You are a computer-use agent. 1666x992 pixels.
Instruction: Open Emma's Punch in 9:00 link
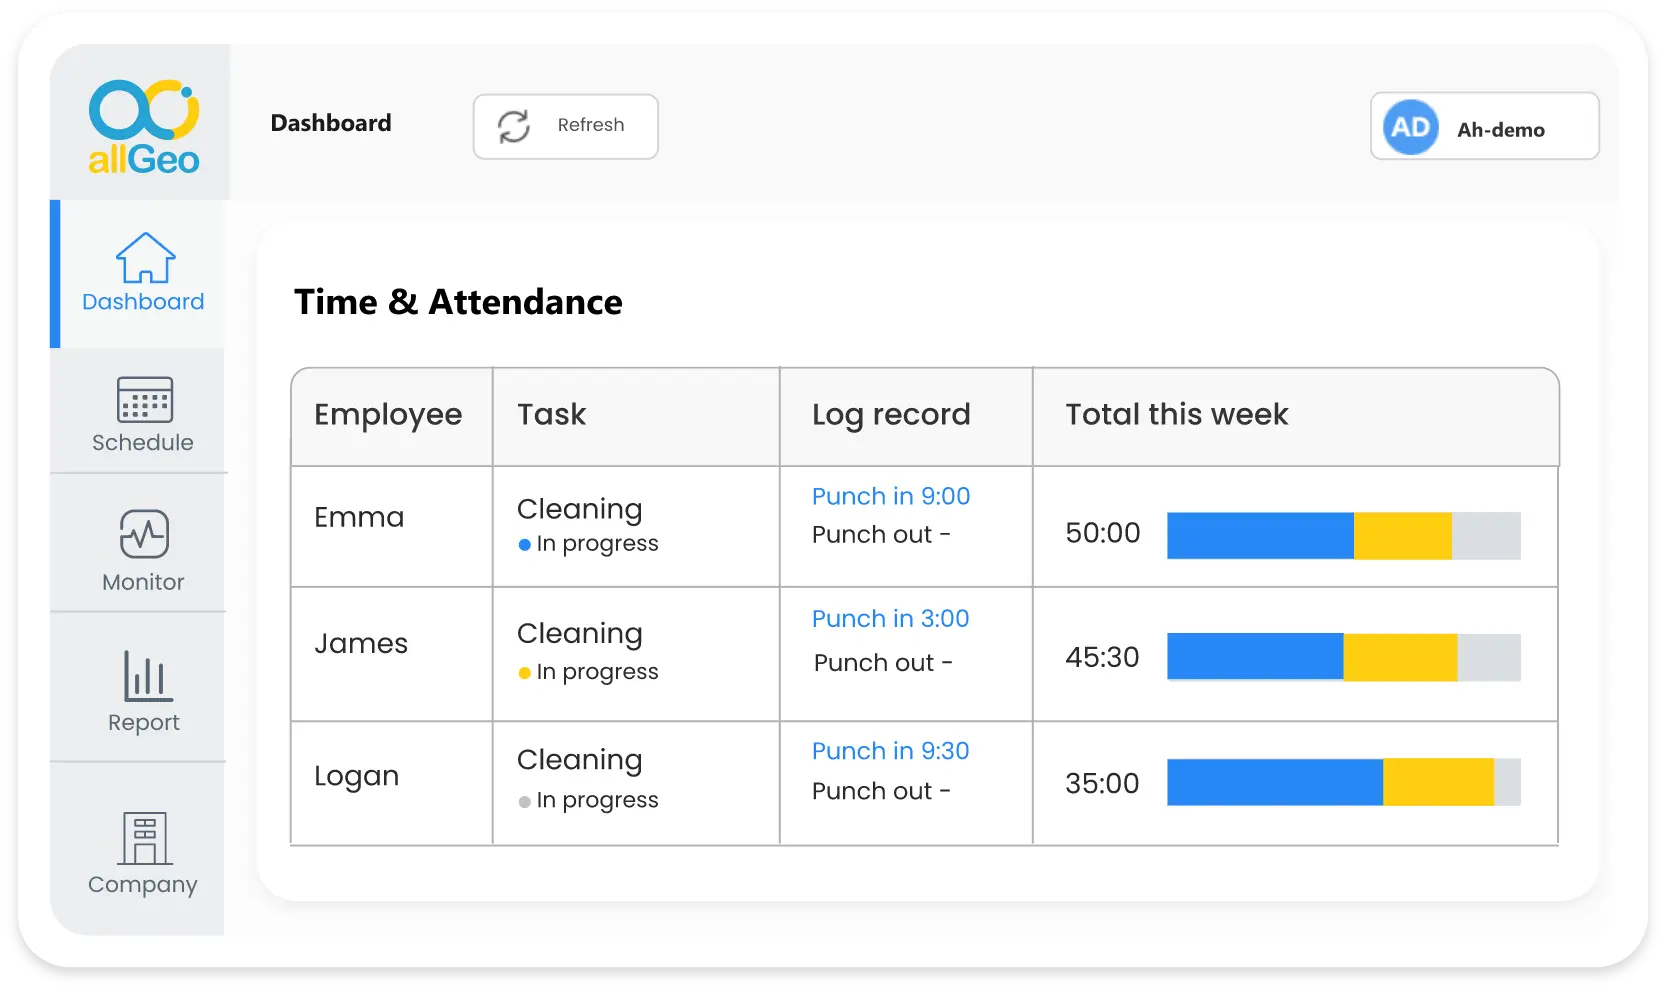890,496
